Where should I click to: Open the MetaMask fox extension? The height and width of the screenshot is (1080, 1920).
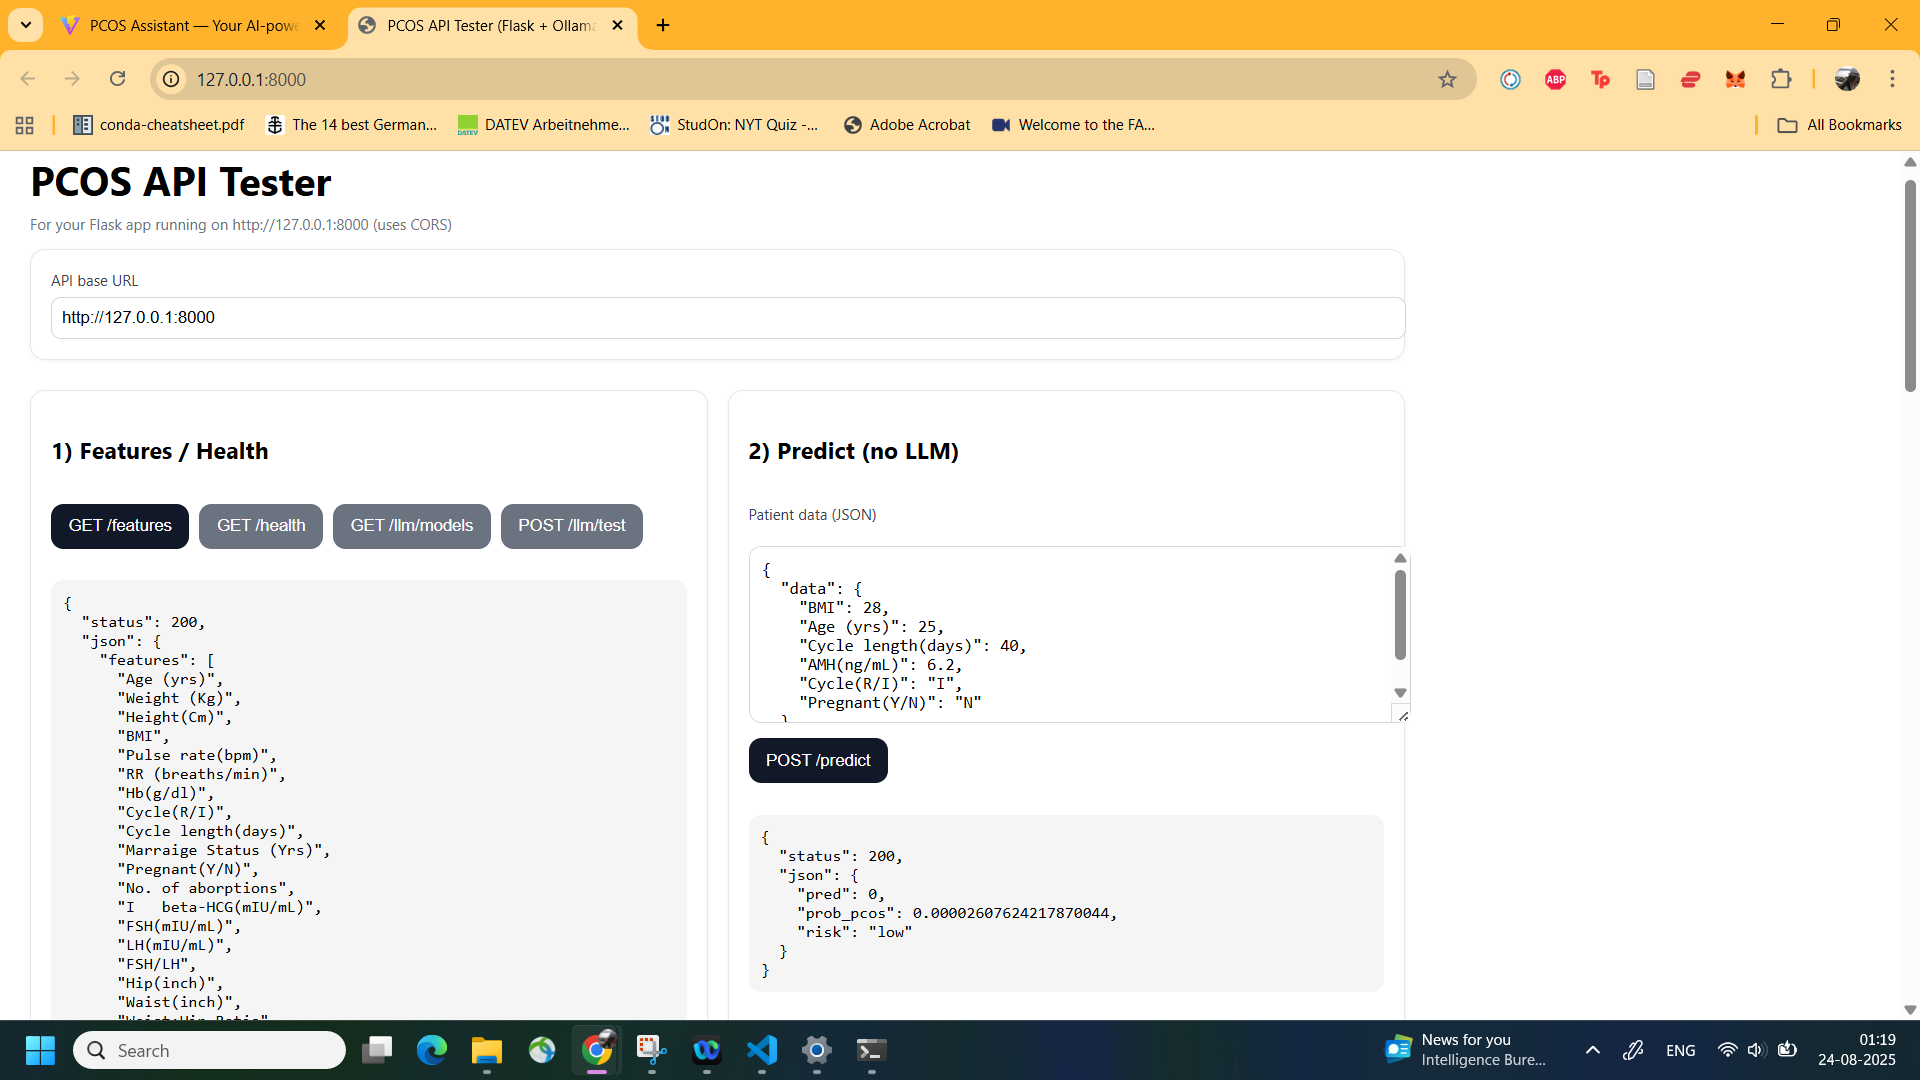[x=1735, y=79]
